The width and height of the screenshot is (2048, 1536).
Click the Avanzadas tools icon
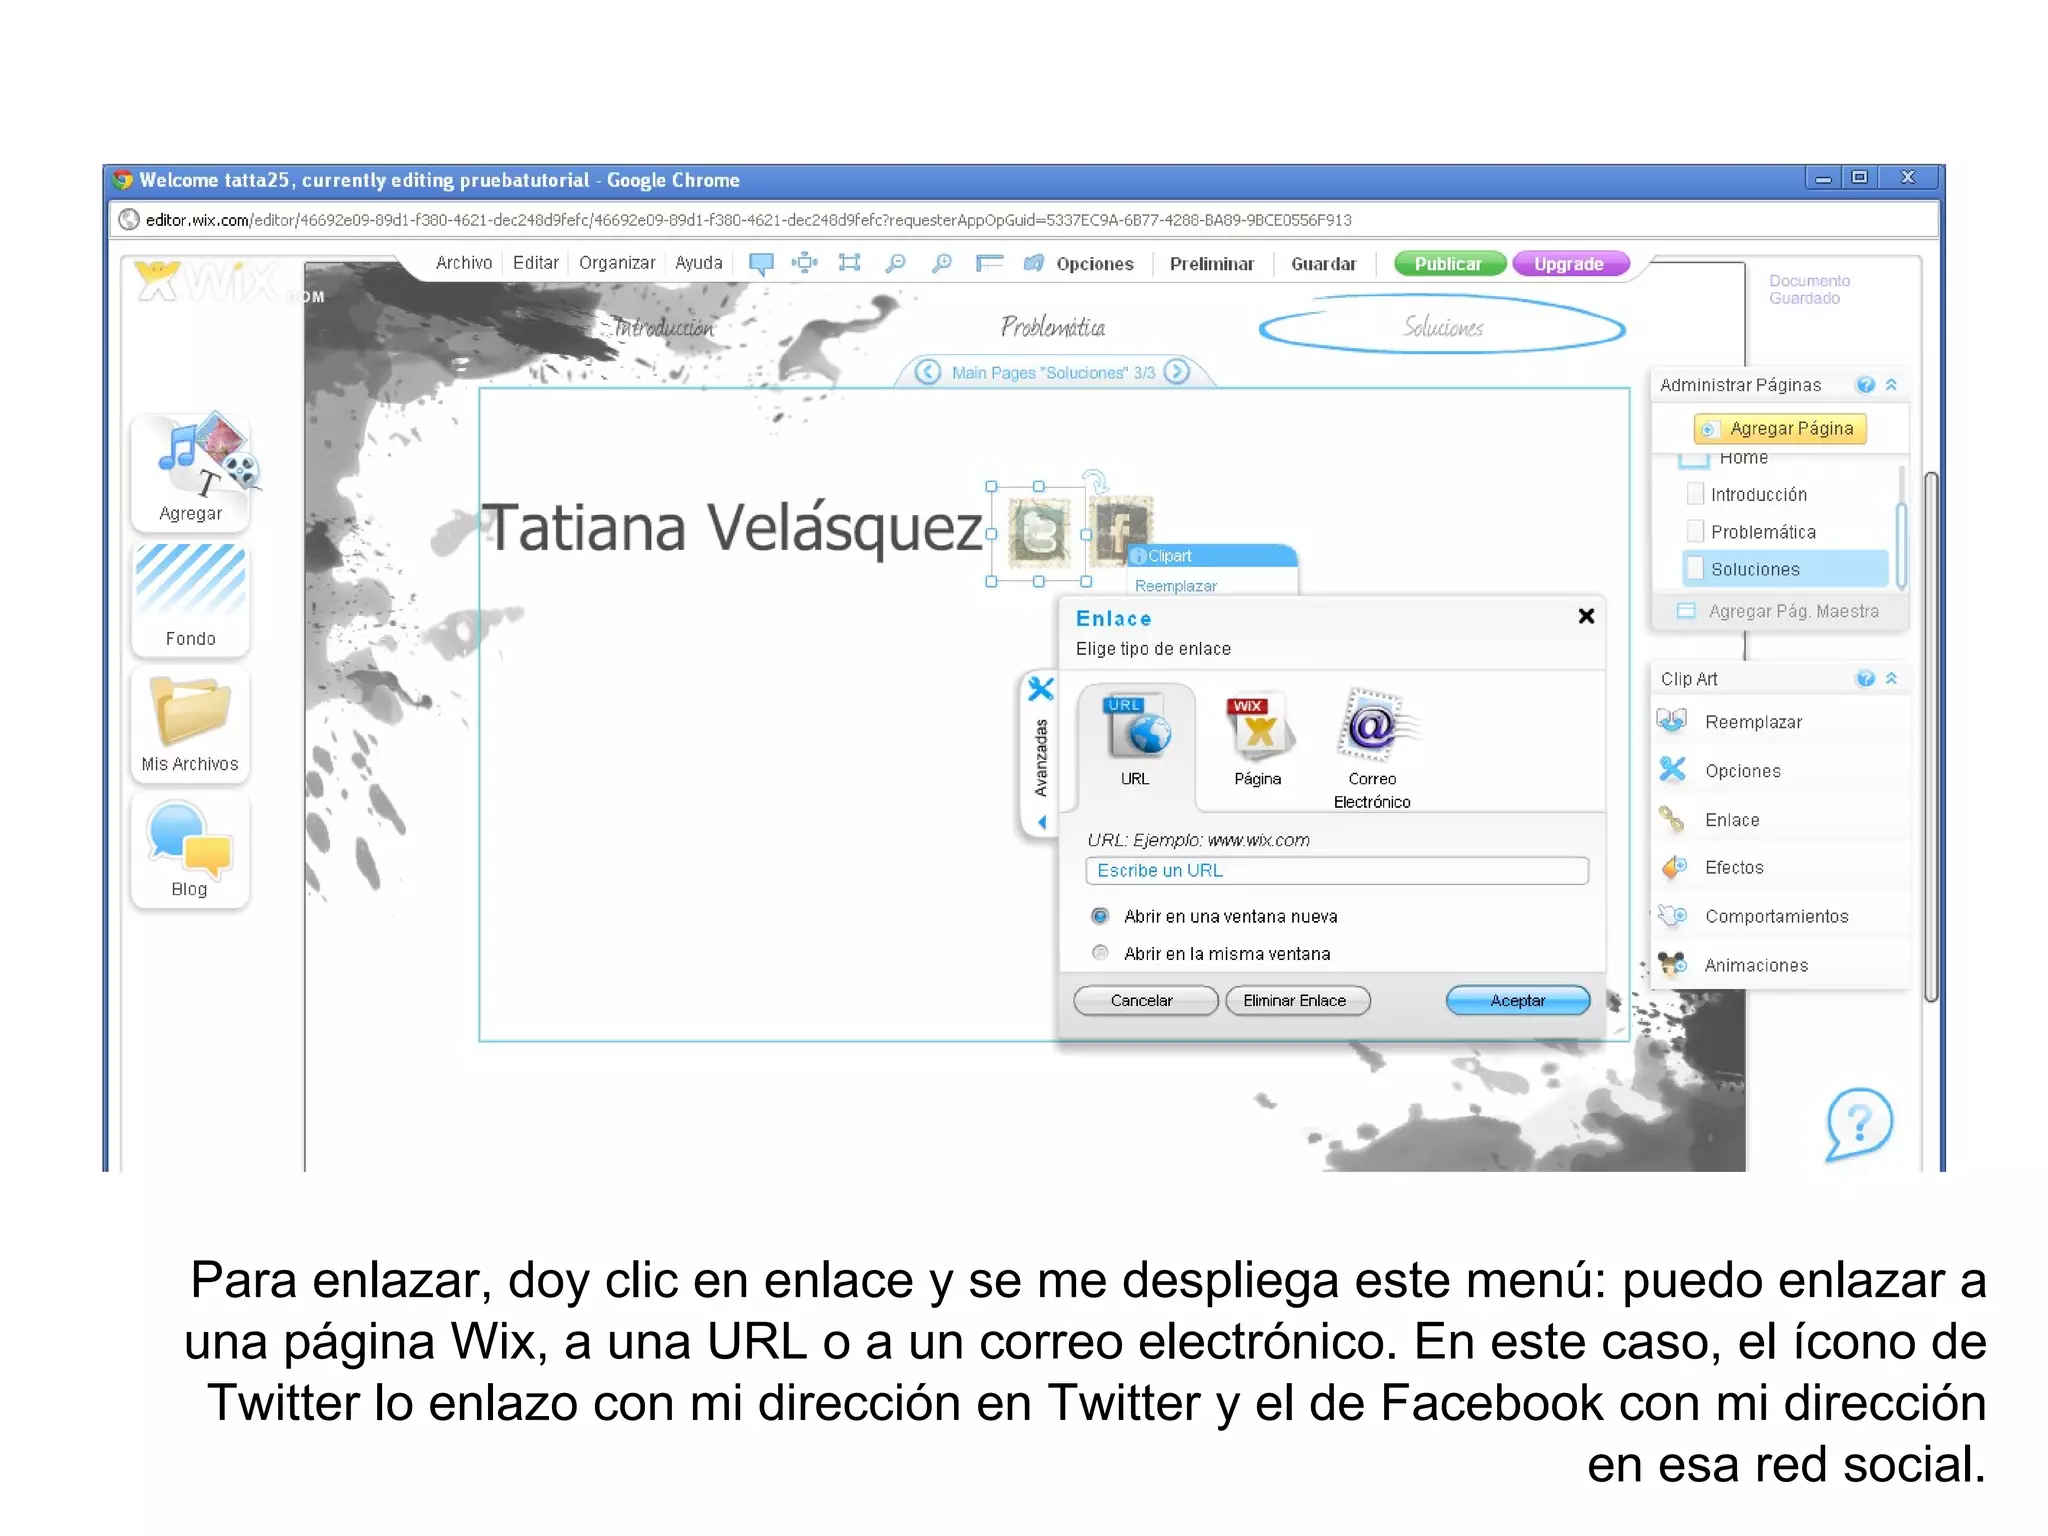point(1041,689)
